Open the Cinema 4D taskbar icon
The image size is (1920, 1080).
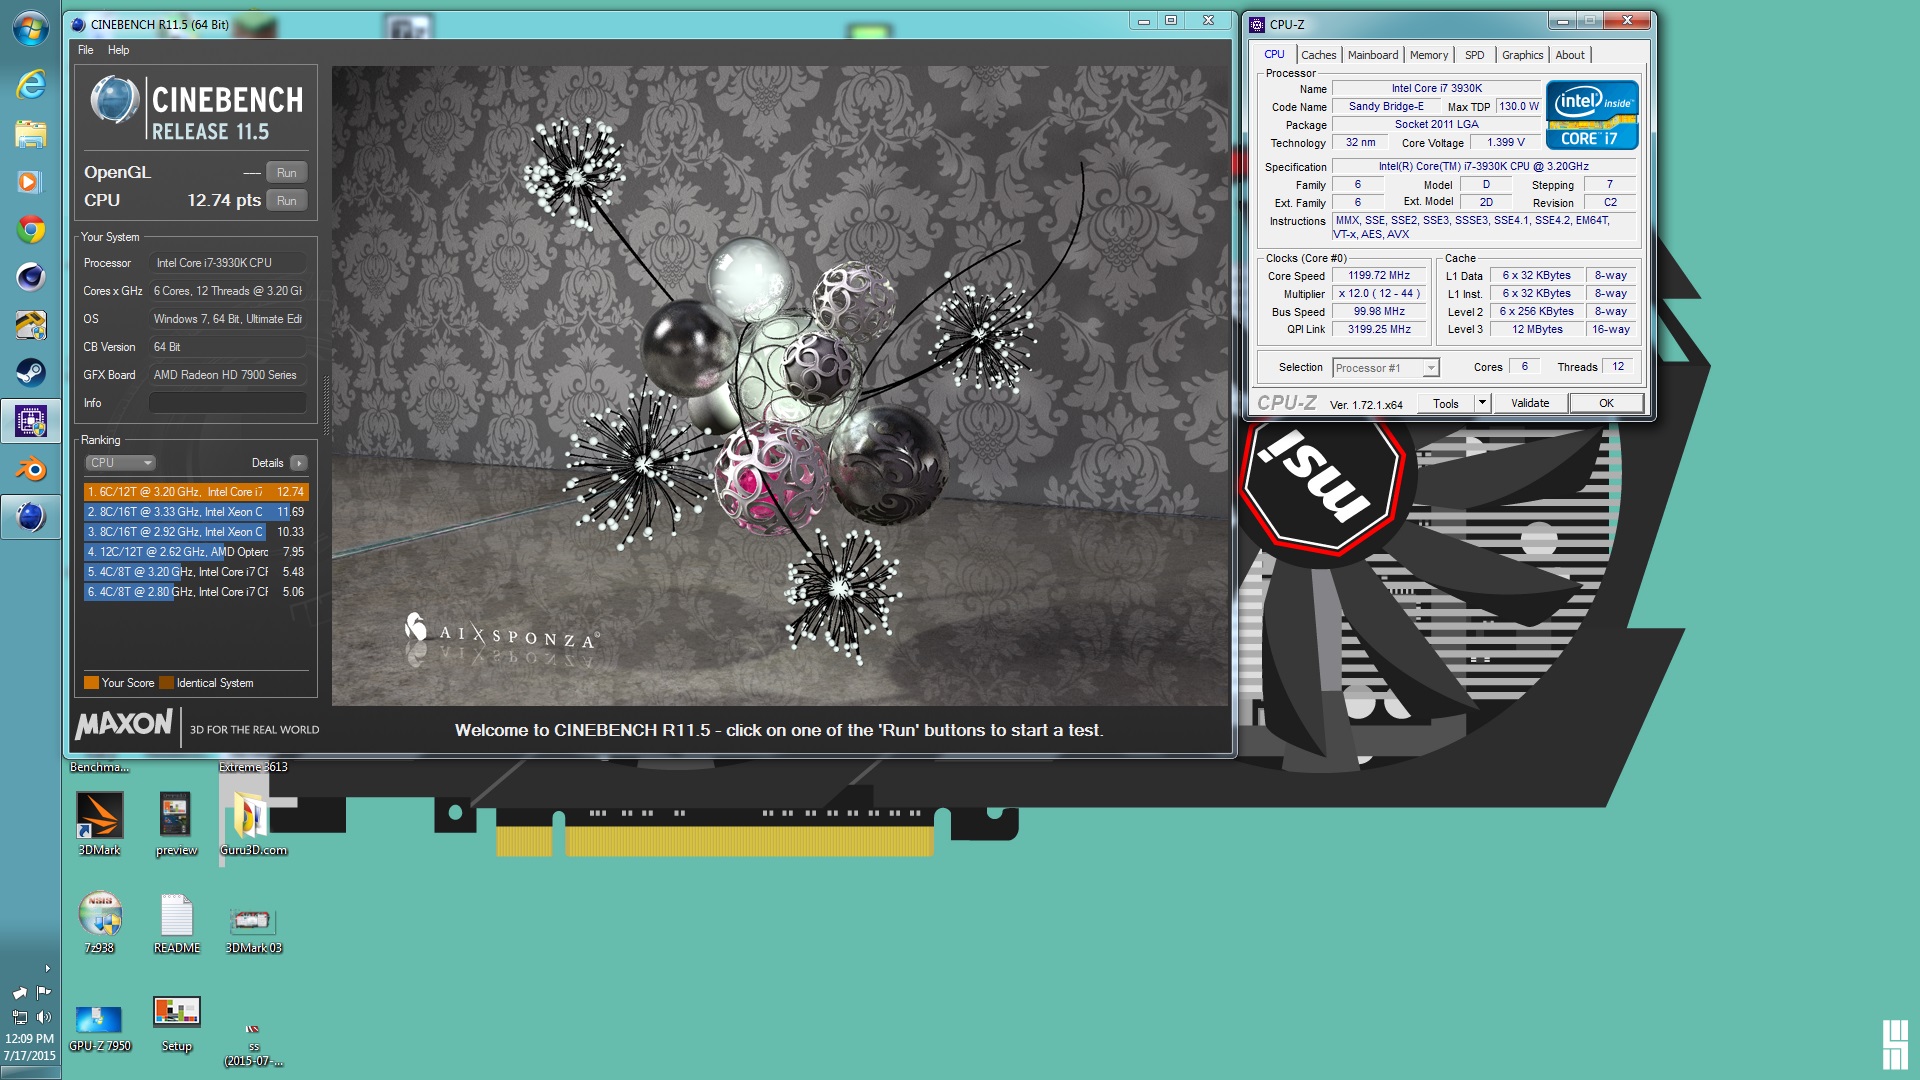(x=30, y=277)
